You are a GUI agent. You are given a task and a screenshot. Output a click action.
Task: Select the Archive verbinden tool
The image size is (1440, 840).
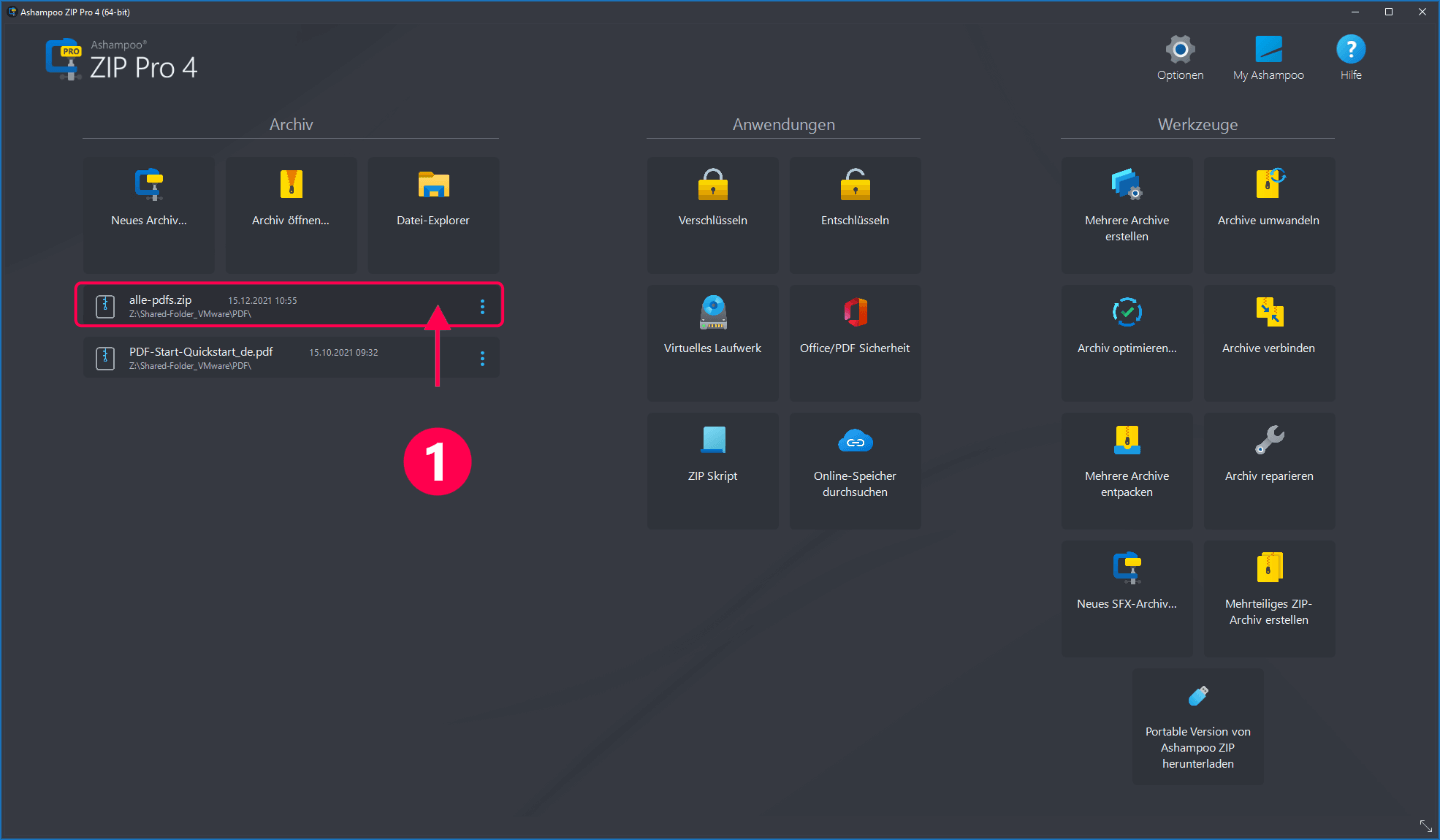coord(1269,343)
